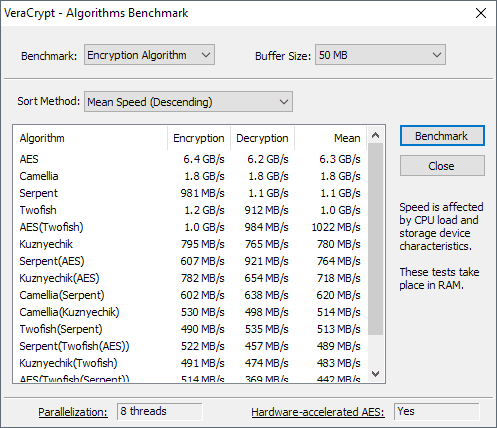Click the Benchmark: label
The height and width of the screenshot is (428, 497).
click(x=49, y=56)
